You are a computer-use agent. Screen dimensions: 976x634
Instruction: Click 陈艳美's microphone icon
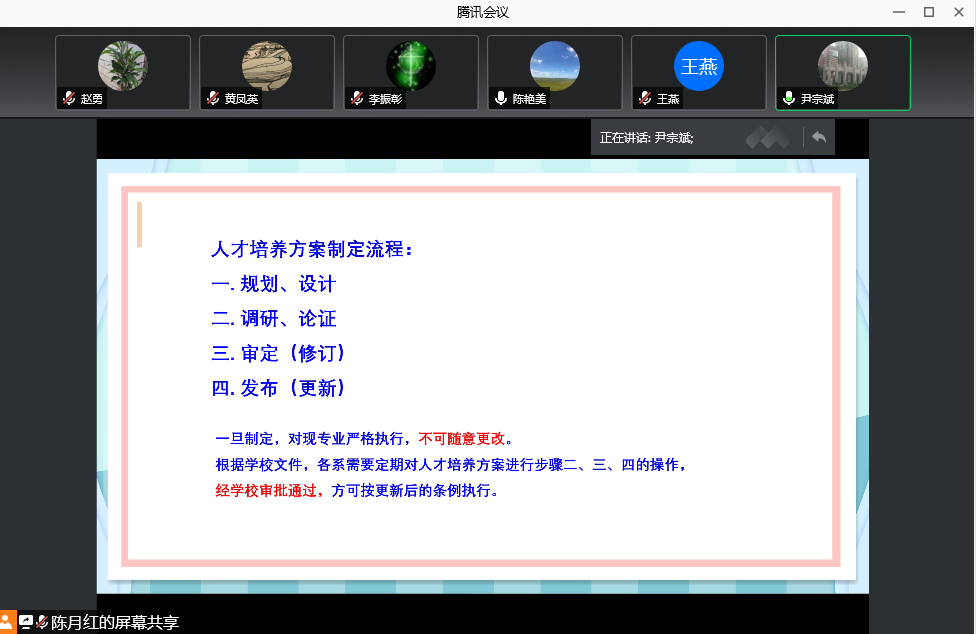[x=500, y=99]
